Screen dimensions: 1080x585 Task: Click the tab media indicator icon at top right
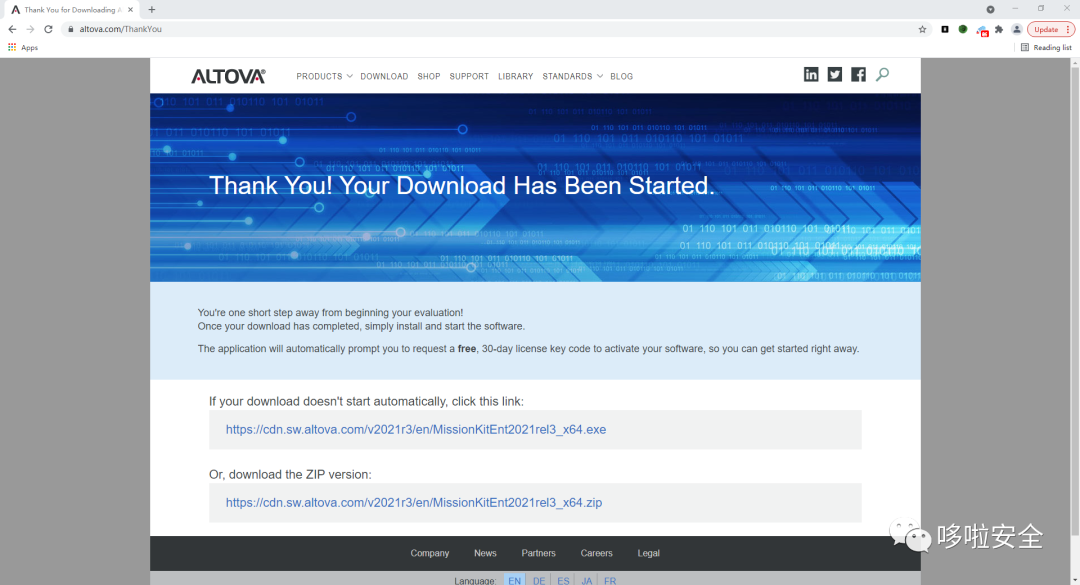click(x=990, y=9)
